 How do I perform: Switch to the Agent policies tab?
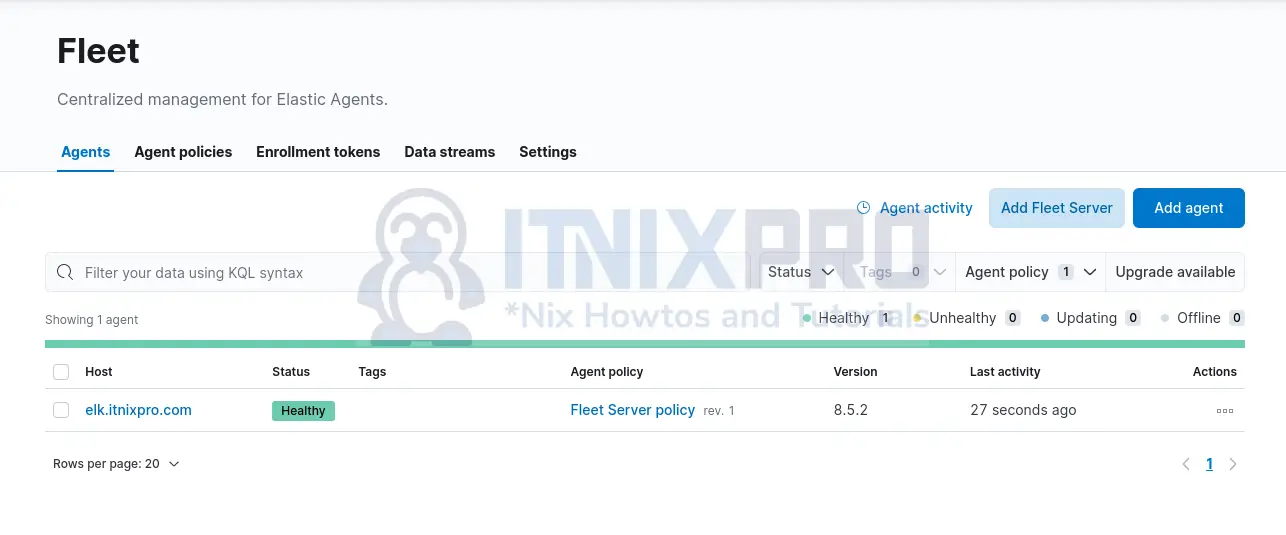tap(183, 152)
